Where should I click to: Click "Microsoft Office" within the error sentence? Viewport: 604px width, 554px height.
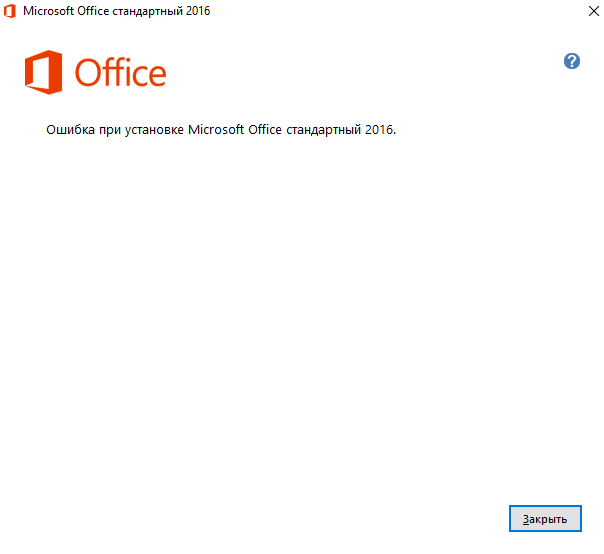click(x=235, y=130)
